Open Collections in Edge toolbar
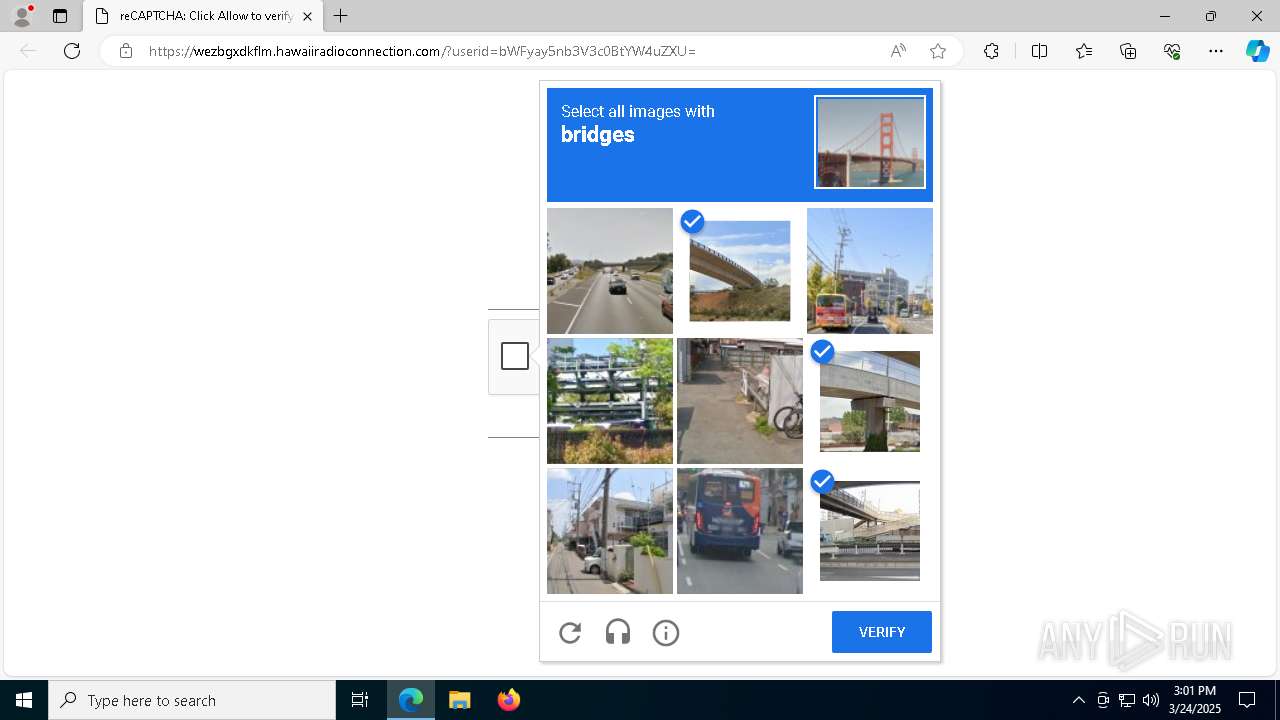1280x720 pixels. tap(1128, 51)
